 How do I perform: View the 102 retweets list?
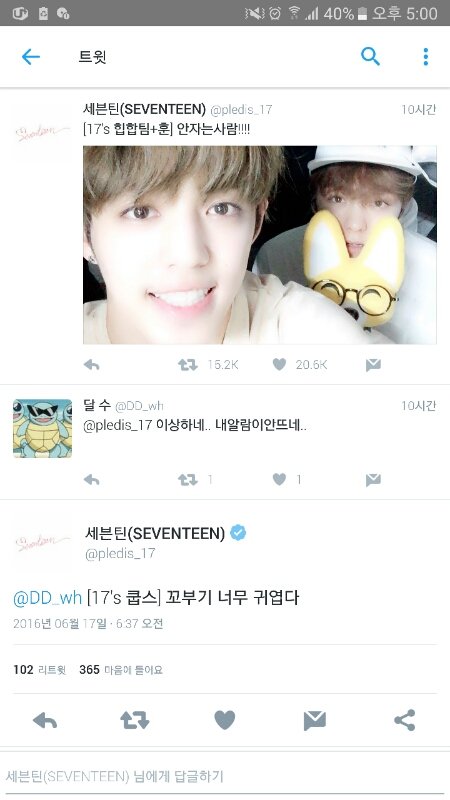[39, 669]
